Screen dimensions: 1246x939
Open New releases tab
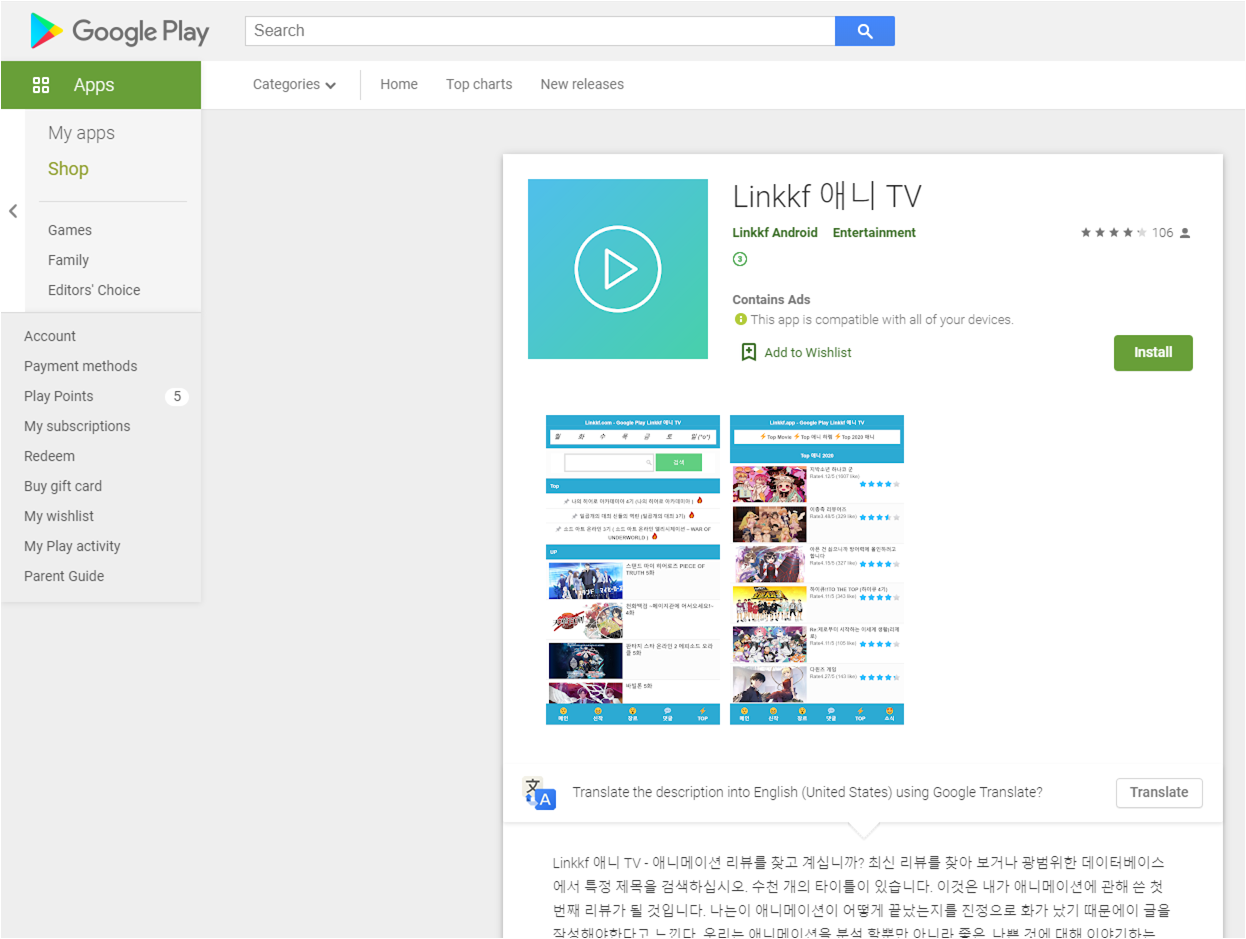(582, 85)
